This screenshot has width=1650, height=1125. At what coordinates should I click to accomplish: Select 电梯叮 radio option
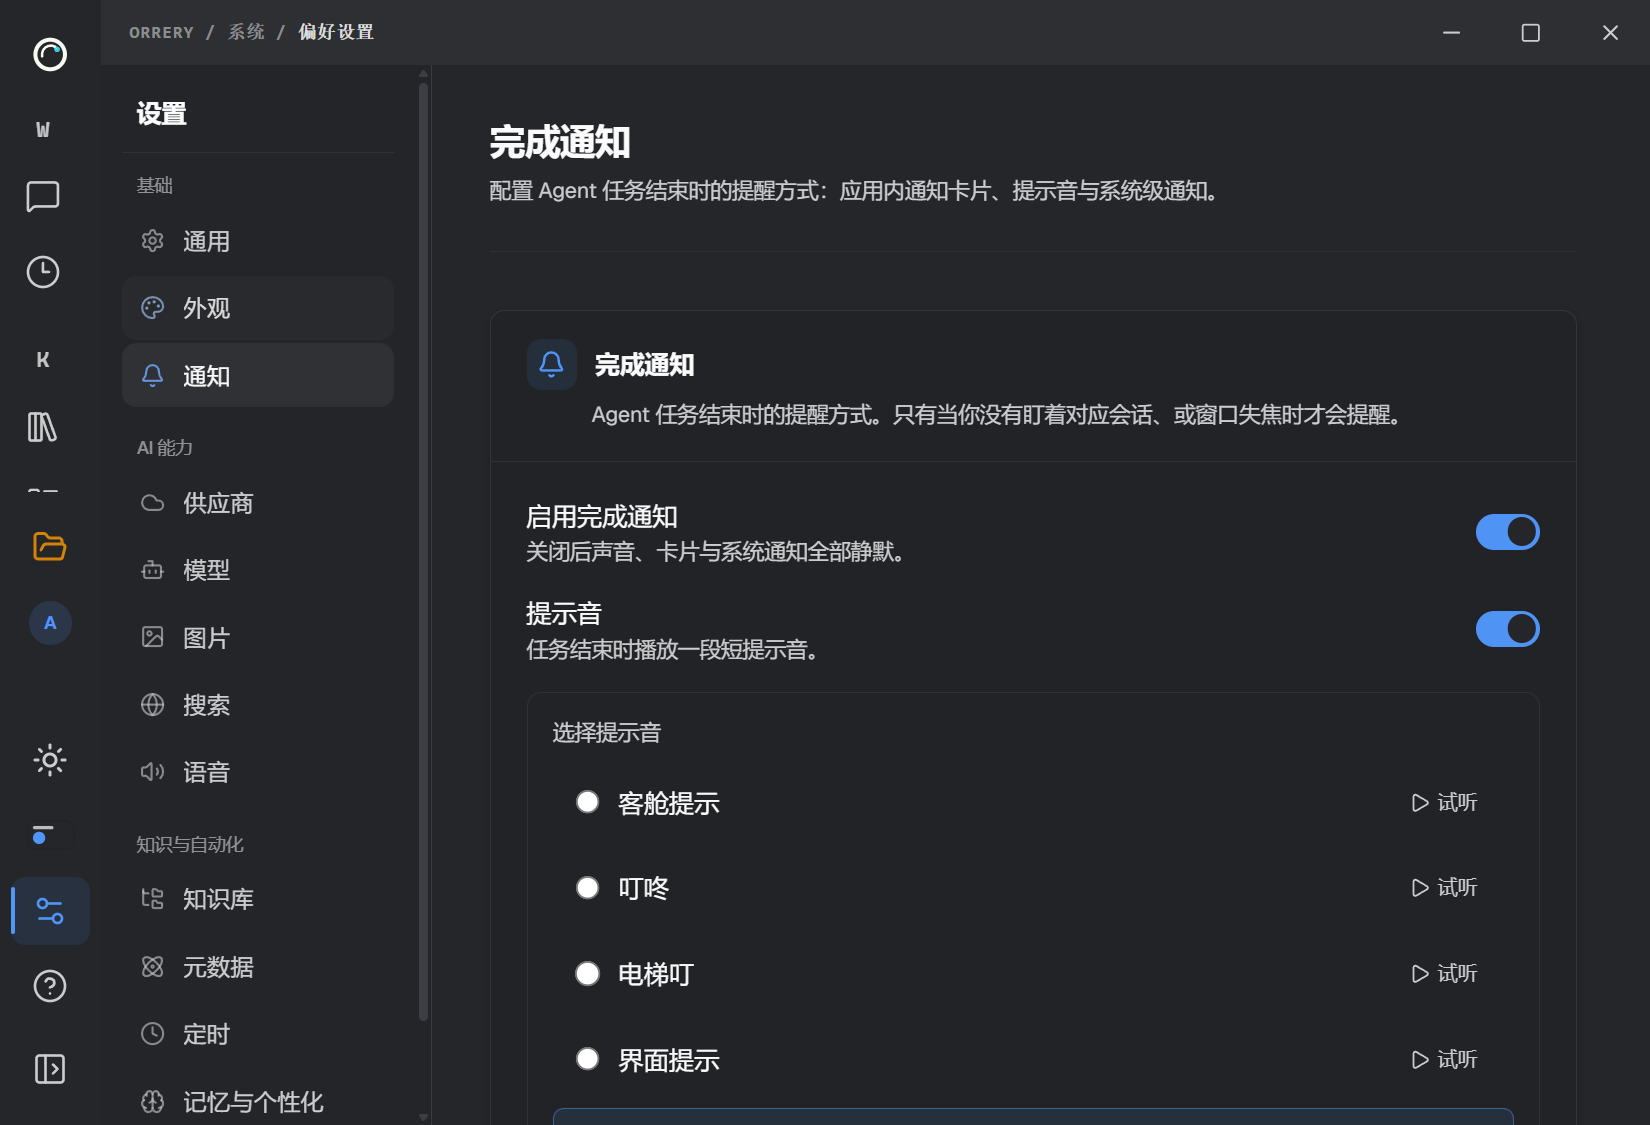pos(588,973)
